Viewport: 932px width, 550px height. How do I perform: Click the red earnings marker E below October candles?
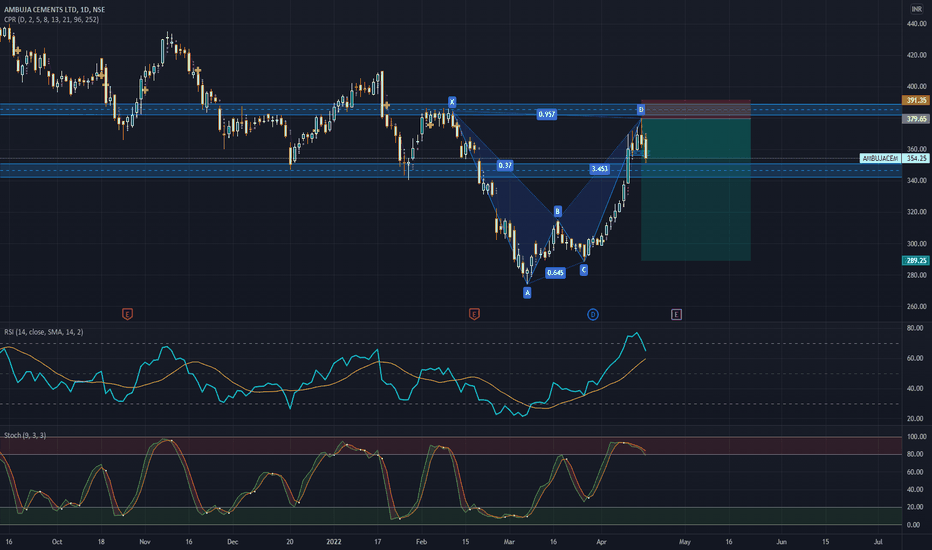pyautogui.click(x=127, y=314)
